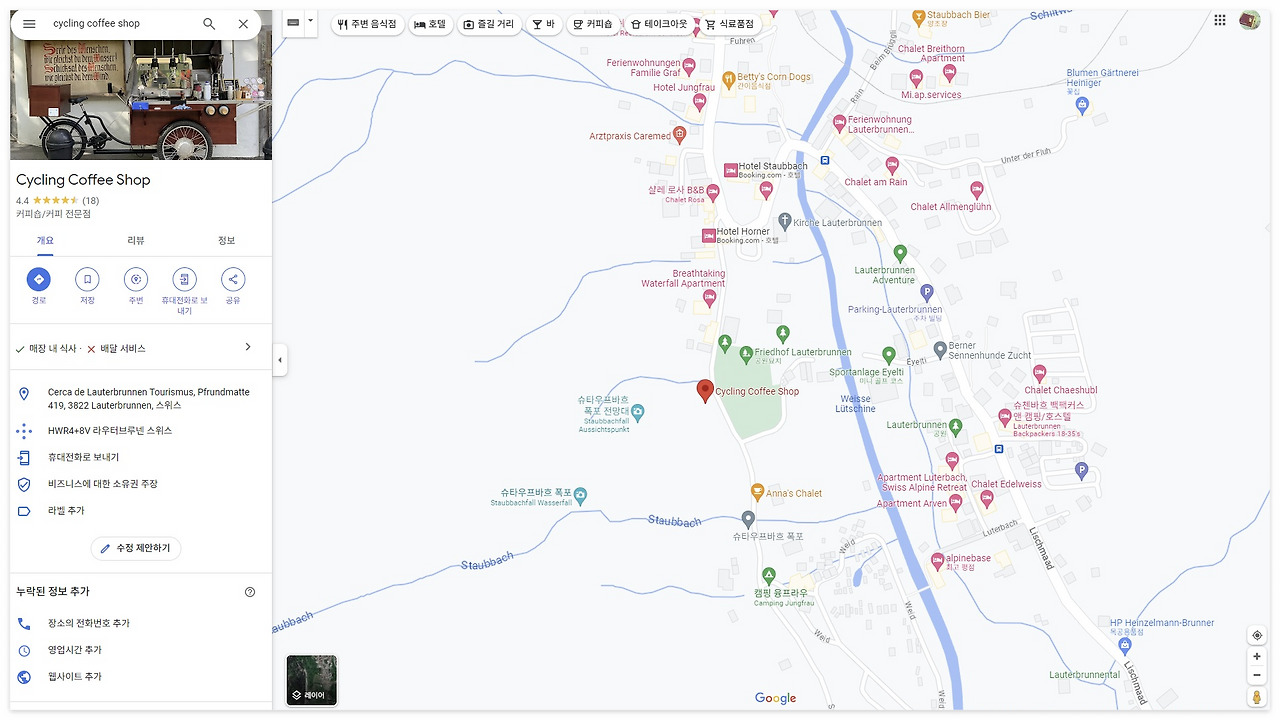
Task: Click the Anna's Chalet restaurant marker
Action: pos(758,492)
